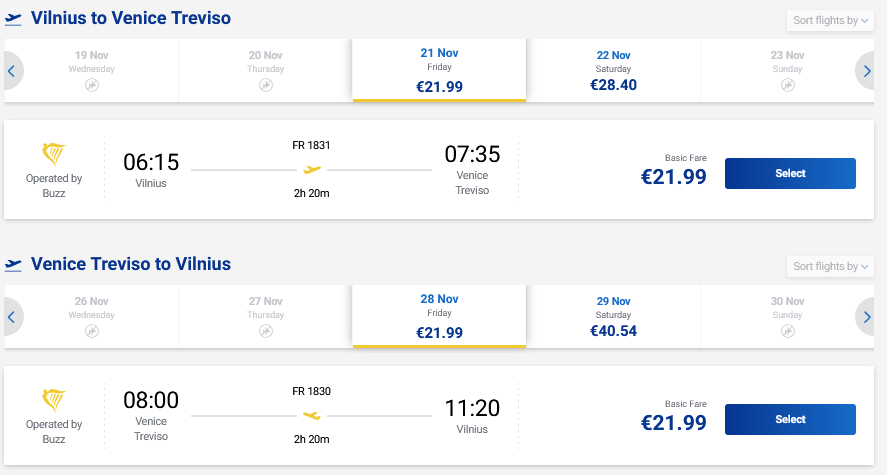Viewport: 887px width, 475px height.
Task: Select 29 Nov Saturday €40.54 date tab
Action: (613, 316)
